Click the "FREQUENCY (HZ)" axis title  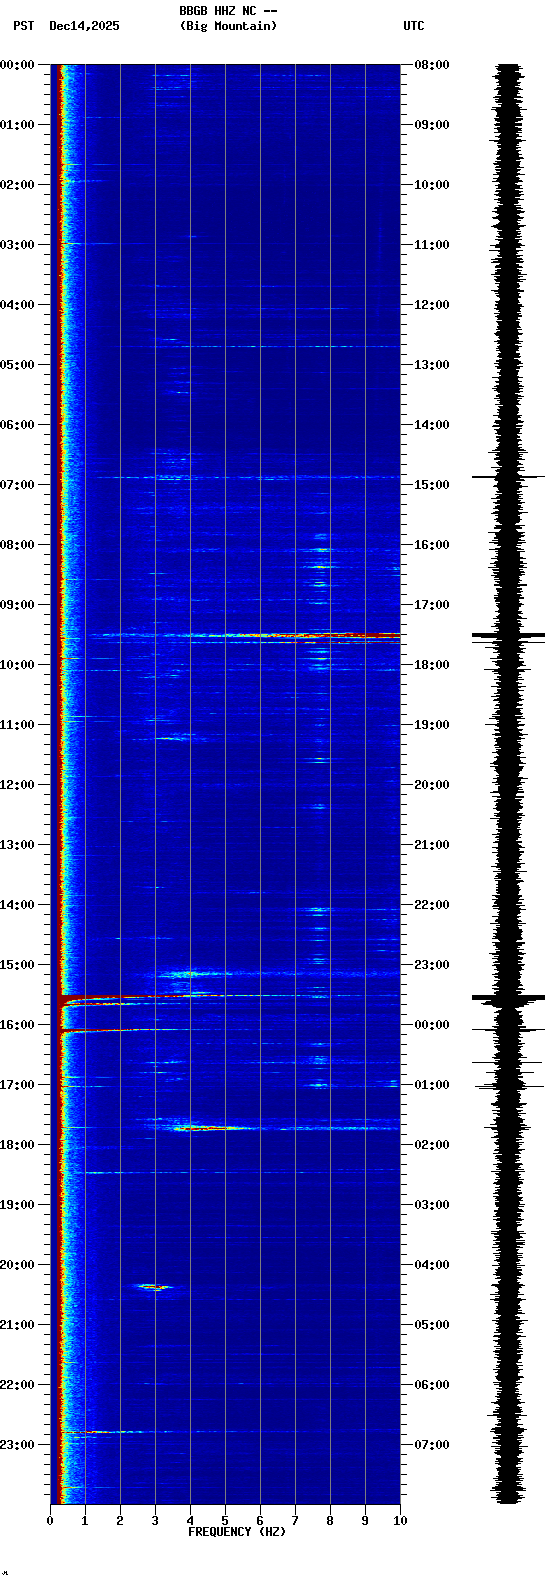[x=237, y=1532]
